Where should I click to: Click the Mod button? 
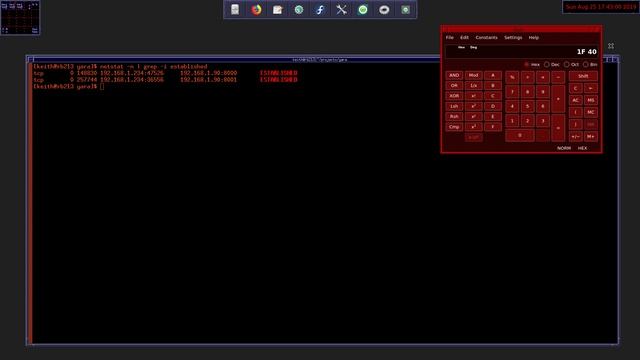click(x=473, y=76)
